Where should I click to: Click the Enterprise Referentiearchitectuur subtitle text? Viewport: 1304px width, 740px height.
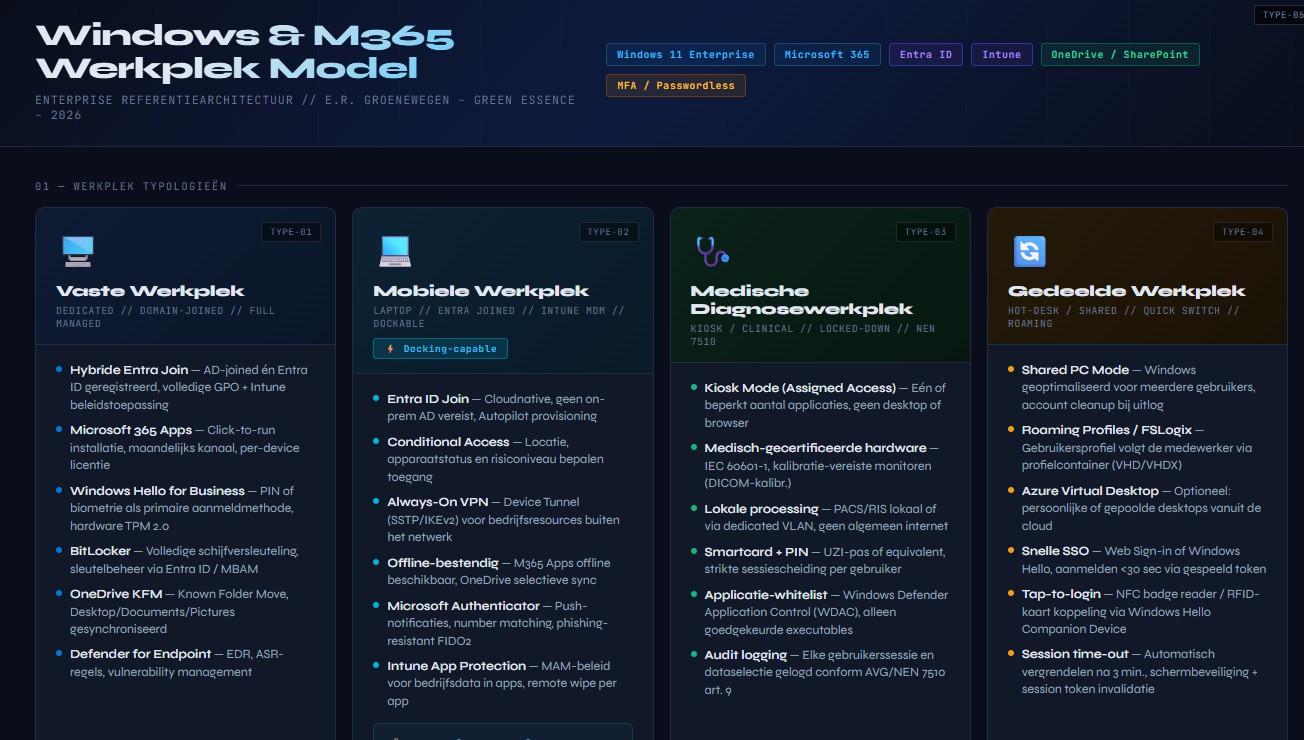(x=305, y=107)
